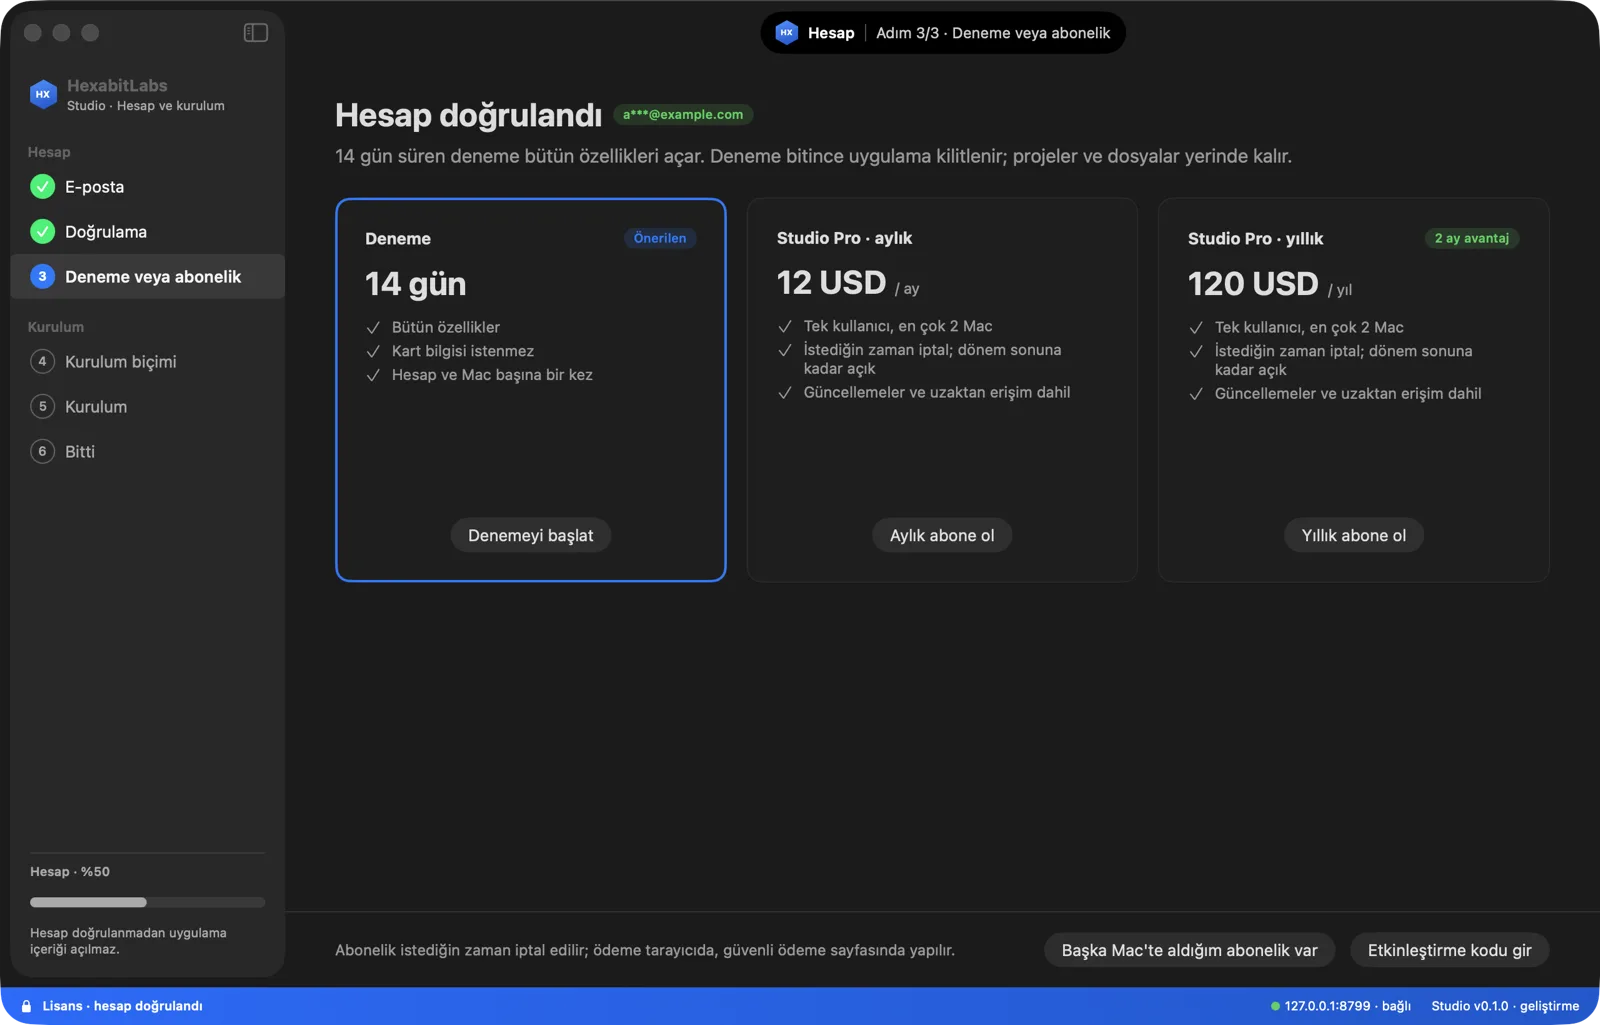Click 127.0.0.1:8799 · bağlı status entry
The image size is (1600, 1025).
pyautogui.click(x=1348, y=1006)
